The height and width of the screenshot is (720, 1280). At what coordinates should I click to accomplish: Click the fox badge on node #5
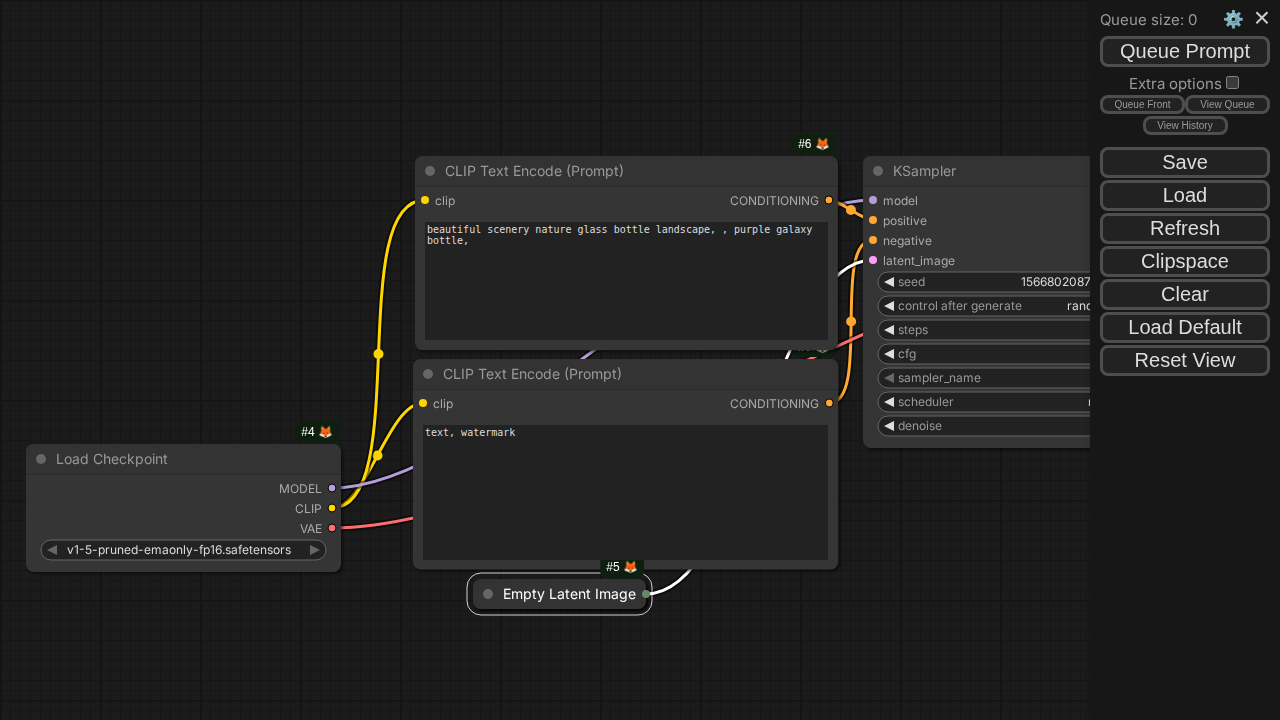tap(630, 567)
